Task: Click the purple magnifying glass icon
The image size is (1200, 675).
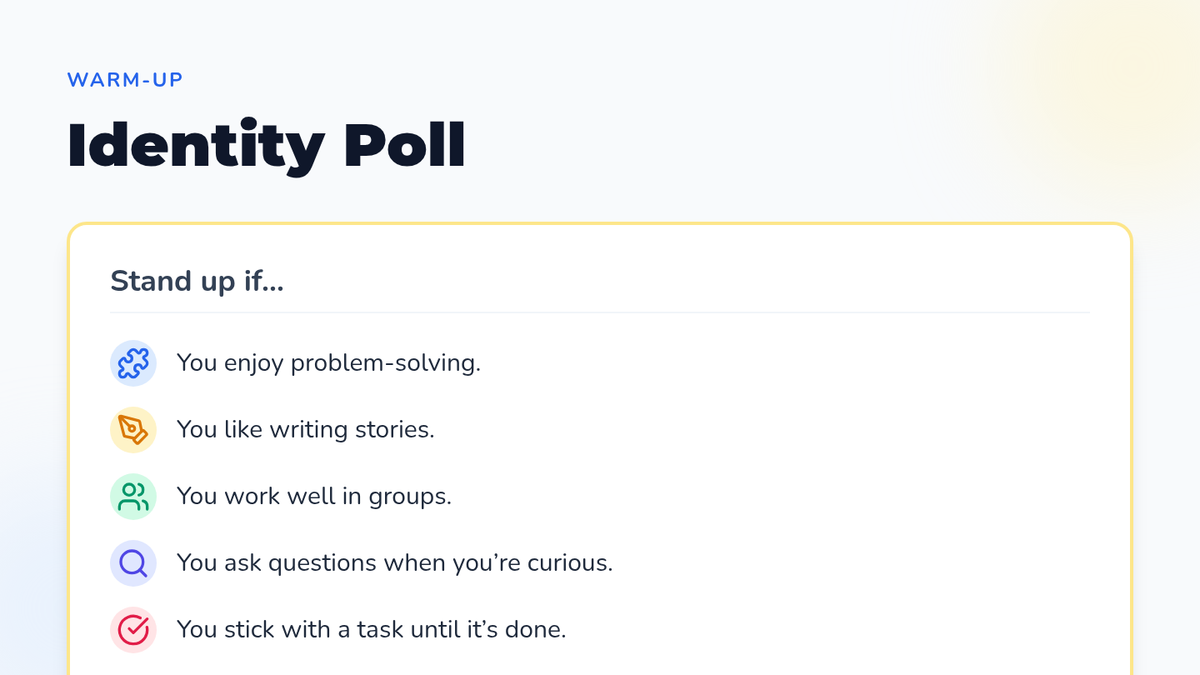Action: (133, 564)
